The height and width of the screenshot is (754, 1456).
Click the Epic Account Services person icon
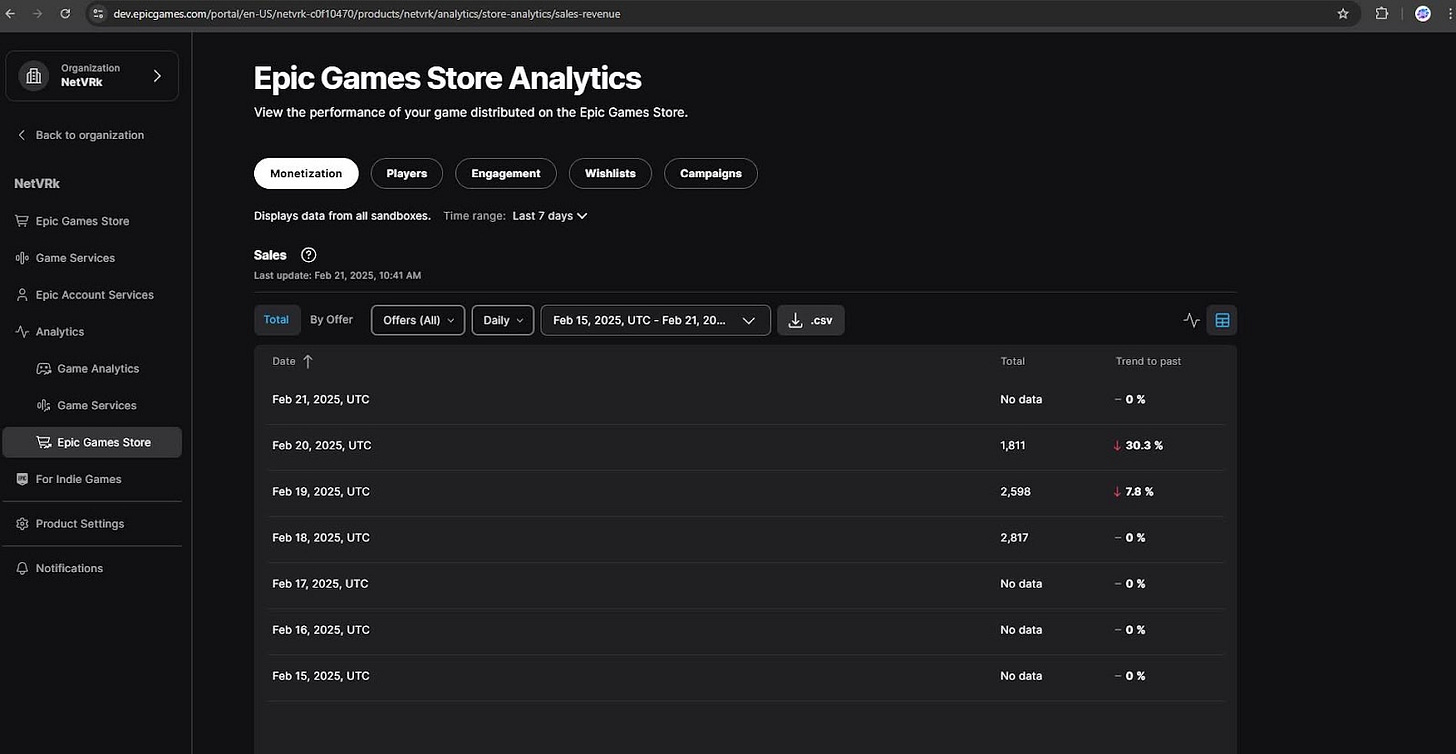pyautogui.click(x=21, y=295)
